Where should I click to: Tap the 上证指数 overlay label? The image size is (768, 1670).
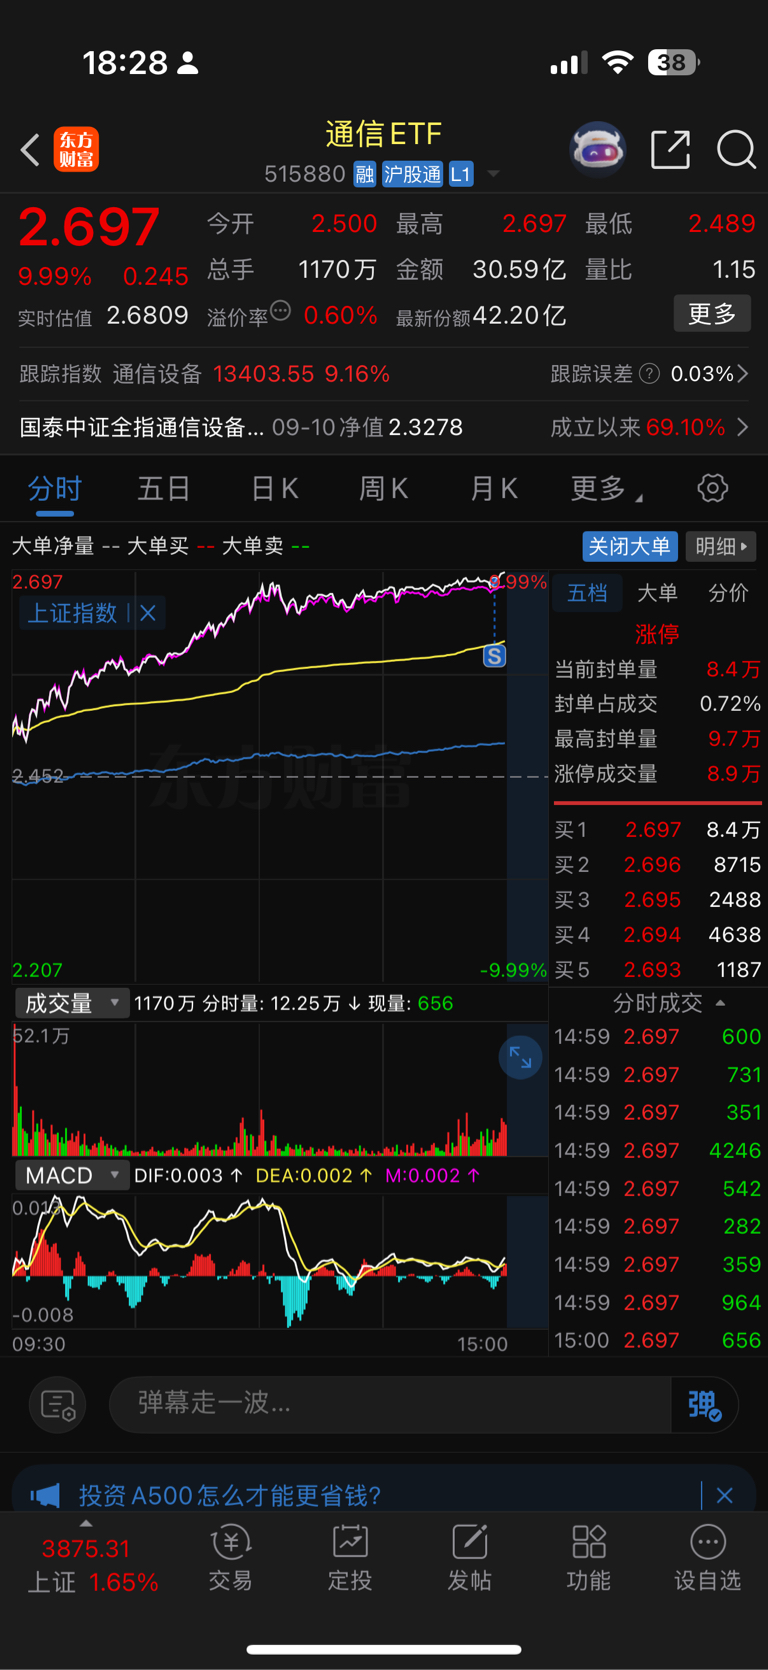(72, 613)
